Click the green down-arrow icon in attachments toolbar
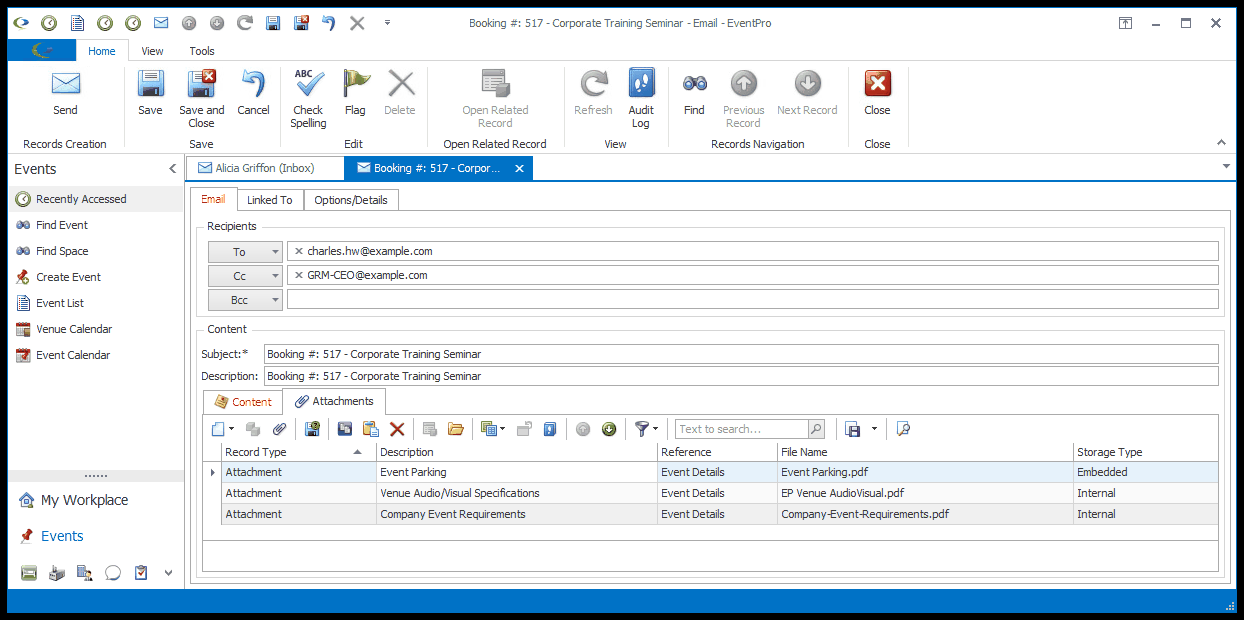Screen dimensions: 1244x620 click(609, 429)
